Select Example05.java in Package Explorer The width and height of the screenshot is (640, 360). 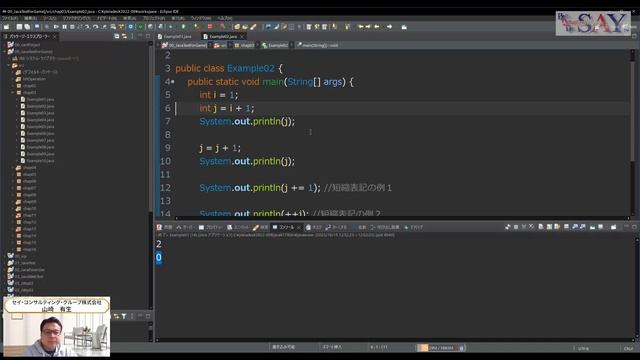[40, 127]
